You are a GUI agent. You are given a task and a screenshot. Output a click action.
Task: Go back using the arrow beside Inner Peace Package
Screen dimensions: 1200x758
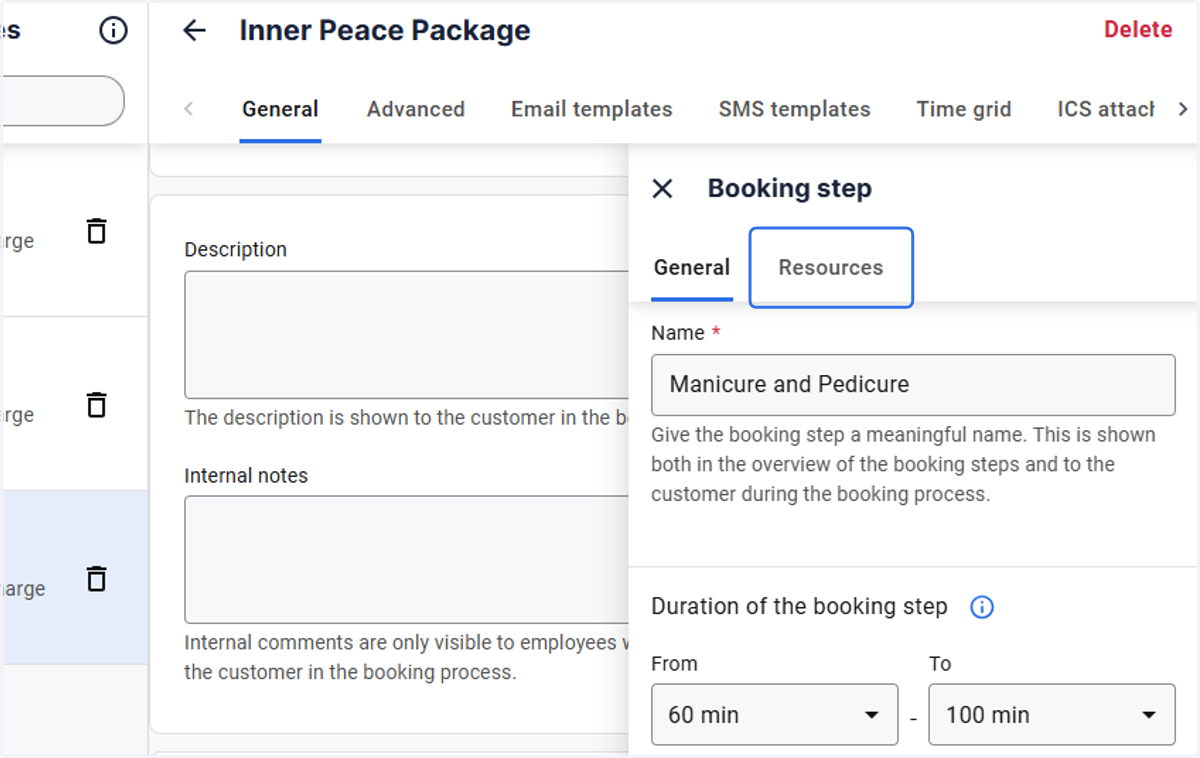(194, 31)
